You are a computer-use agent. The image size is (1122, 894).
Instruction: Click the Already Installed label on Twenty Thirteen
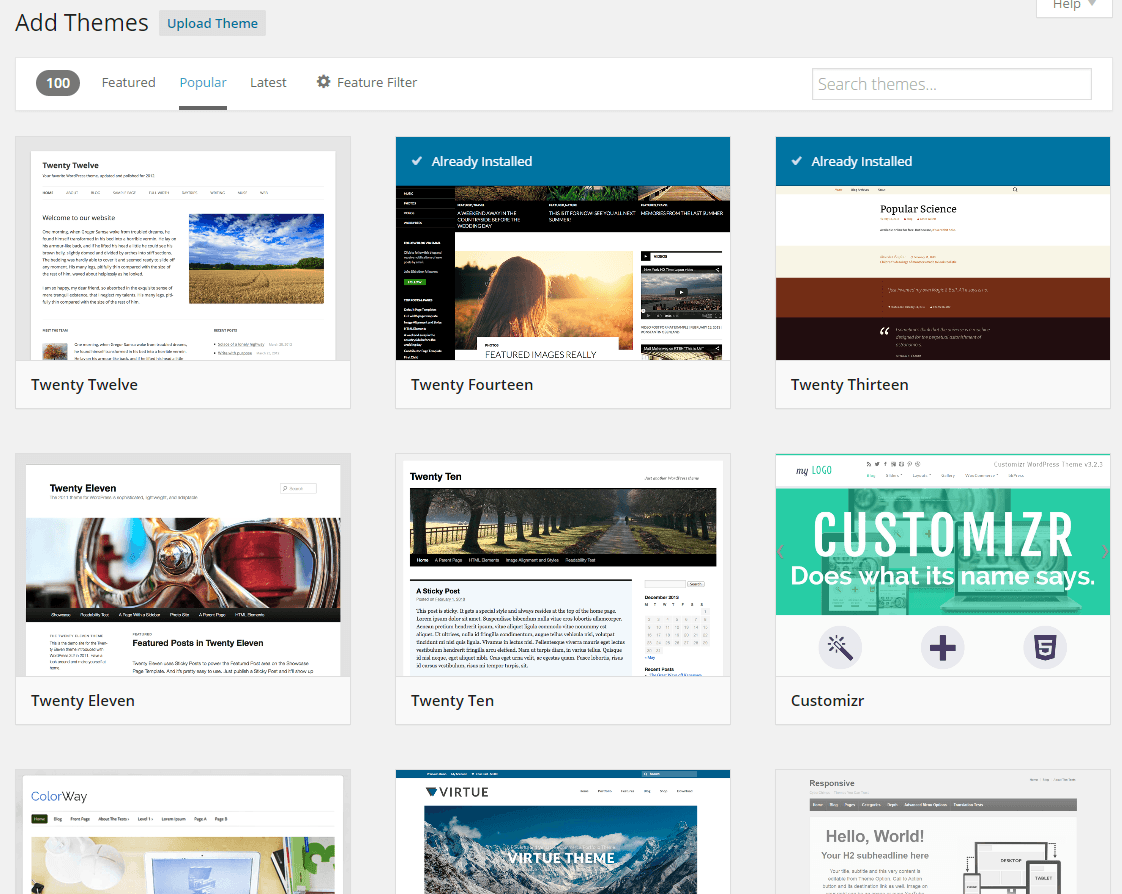click(x=862, y=161)
